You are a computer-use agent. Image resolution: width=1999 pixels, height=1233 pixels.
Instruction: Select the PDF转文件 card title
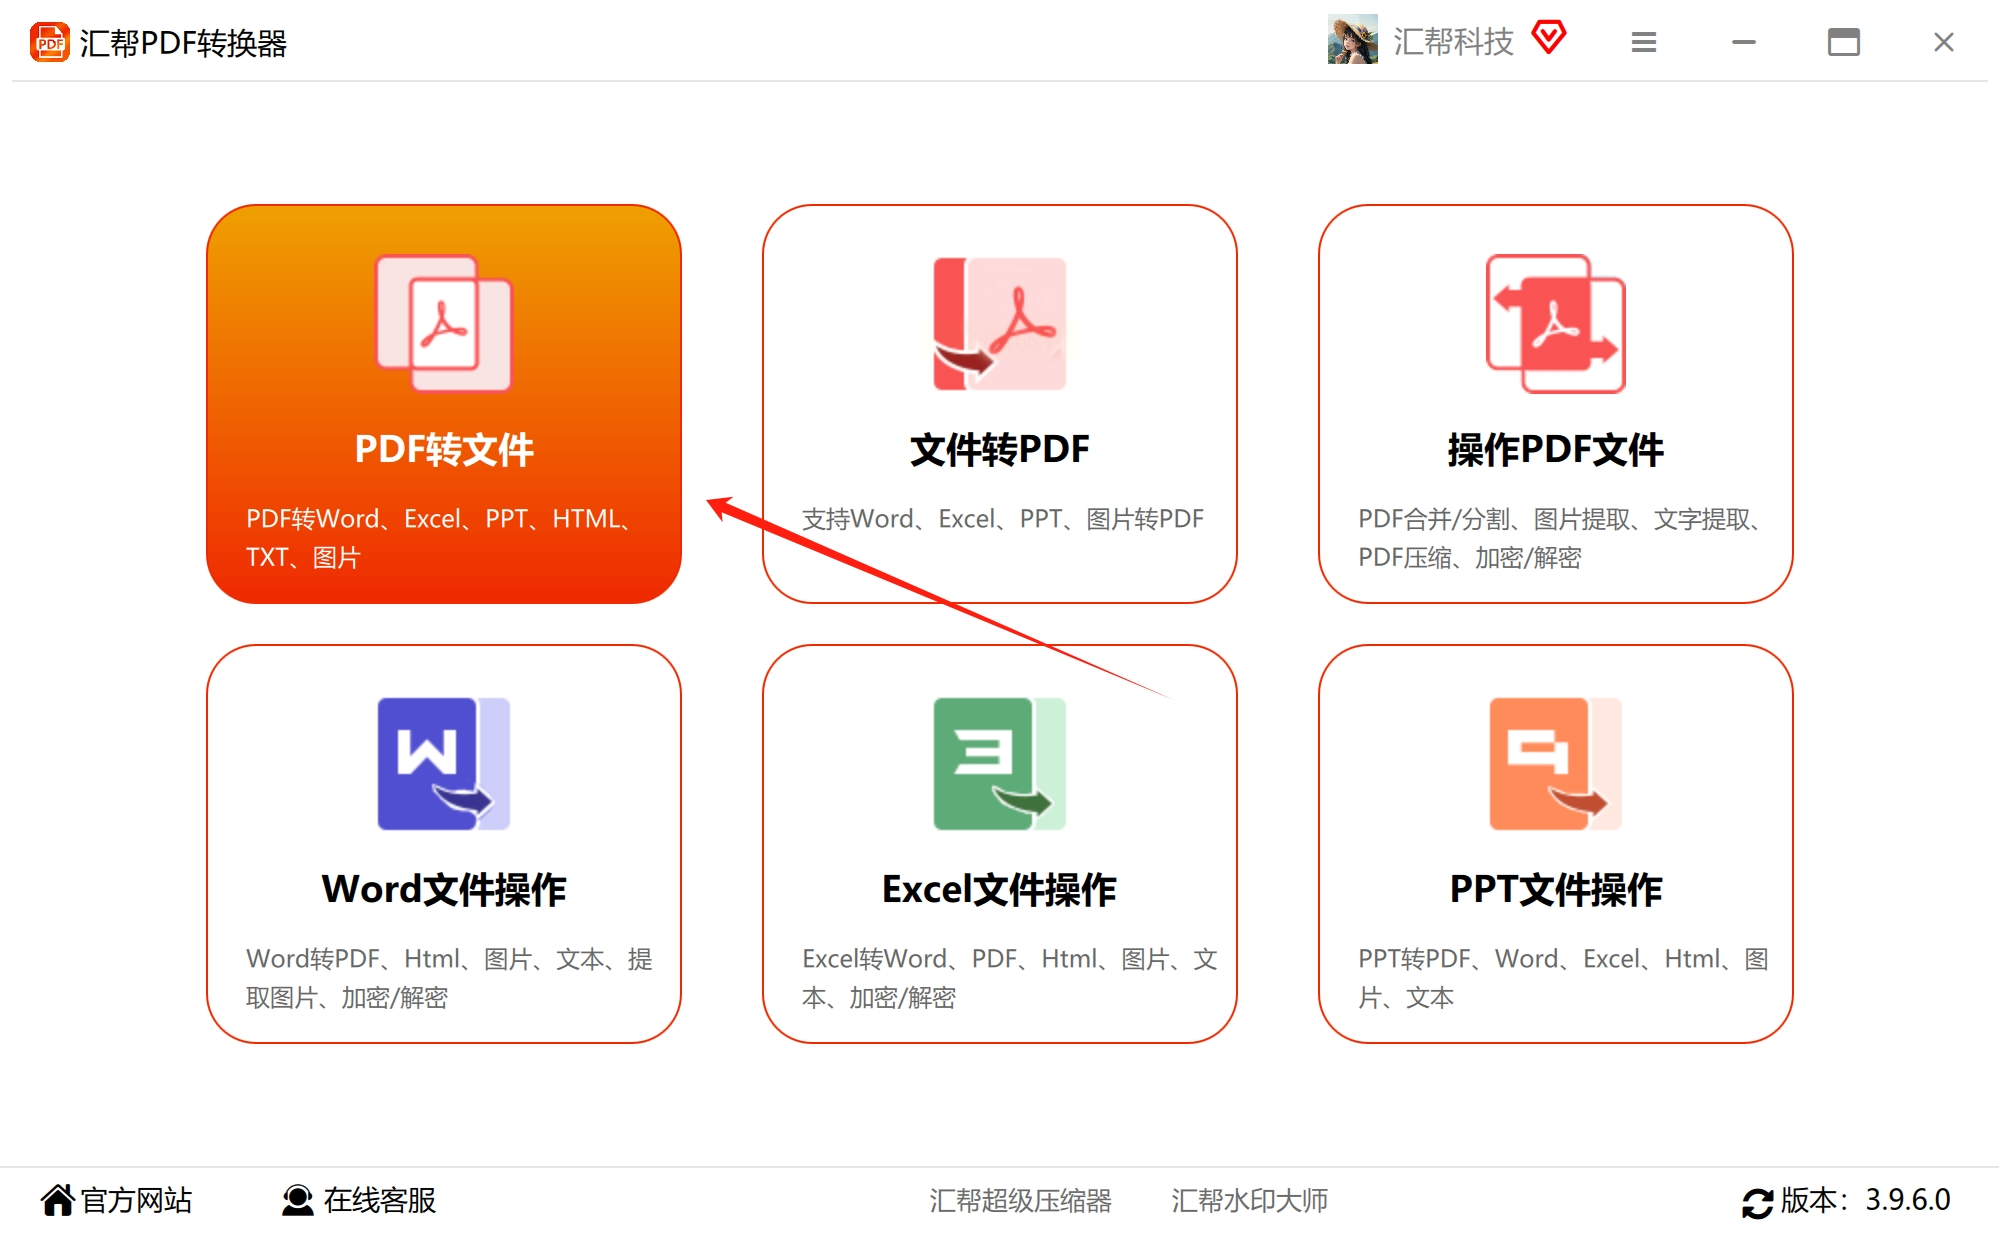click(444, 450)
